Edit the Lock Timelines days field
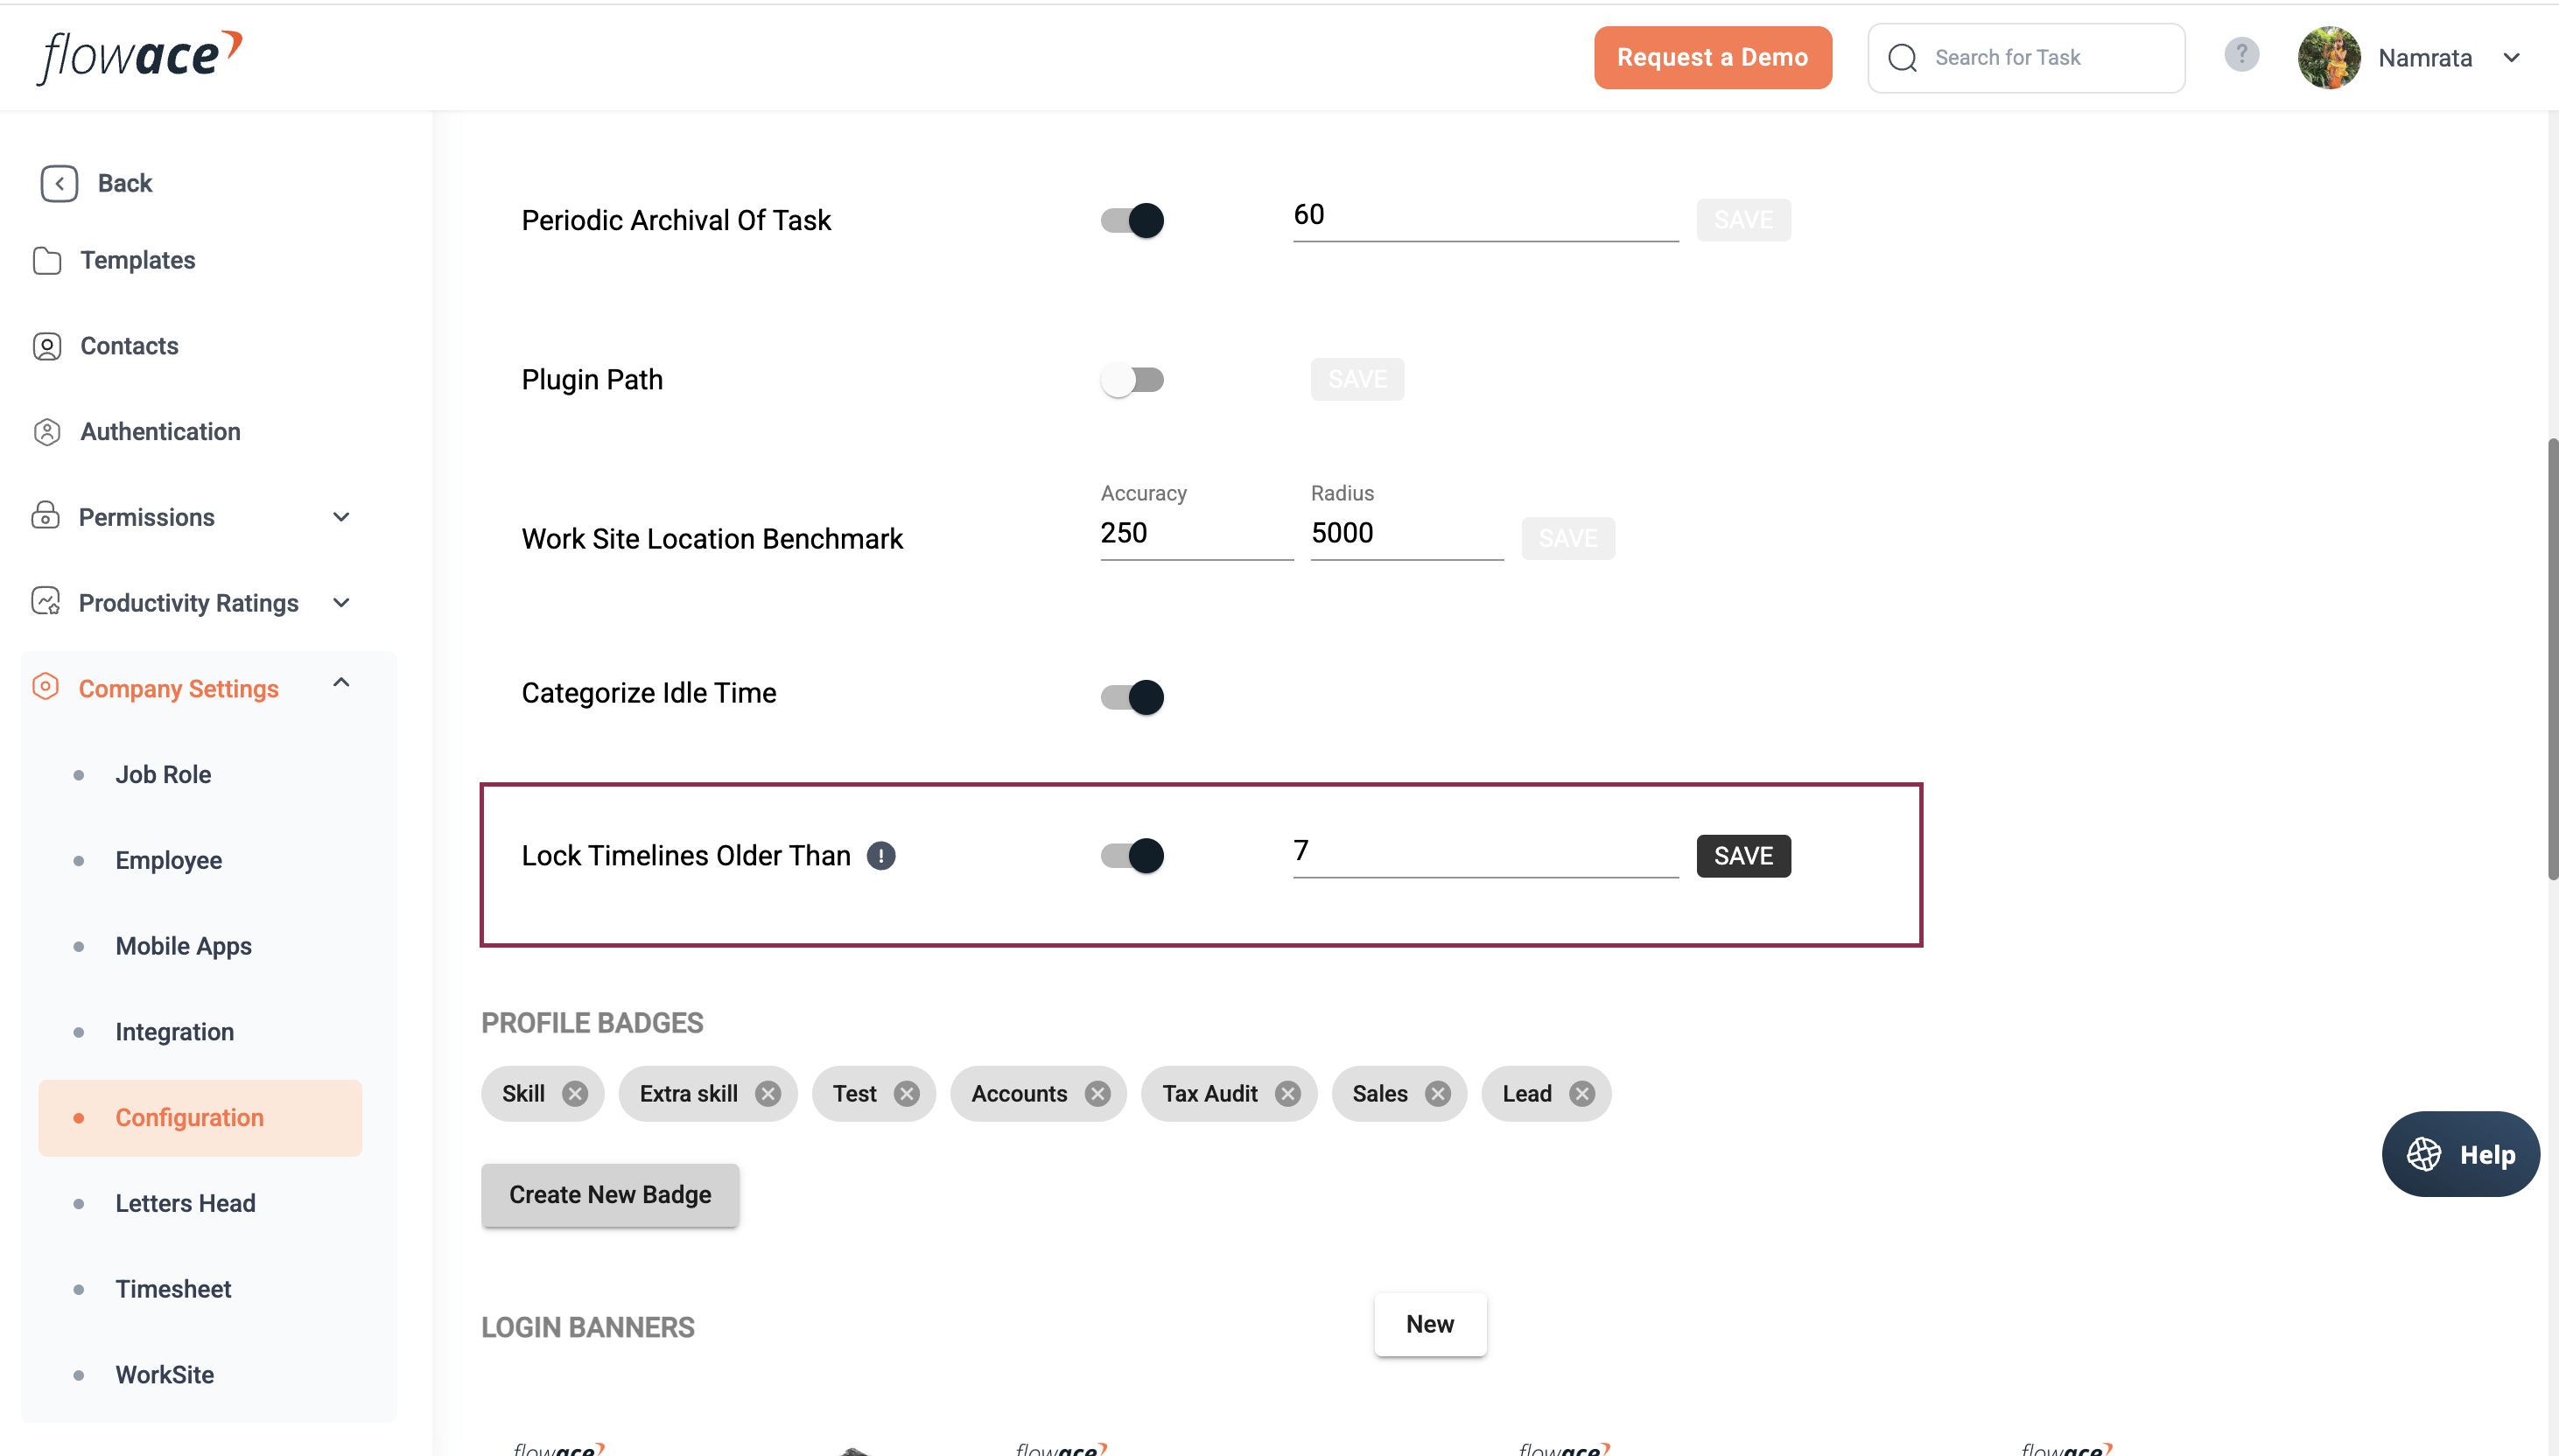Viewport: 2559px width, 1456px height. pos(1485,852)
